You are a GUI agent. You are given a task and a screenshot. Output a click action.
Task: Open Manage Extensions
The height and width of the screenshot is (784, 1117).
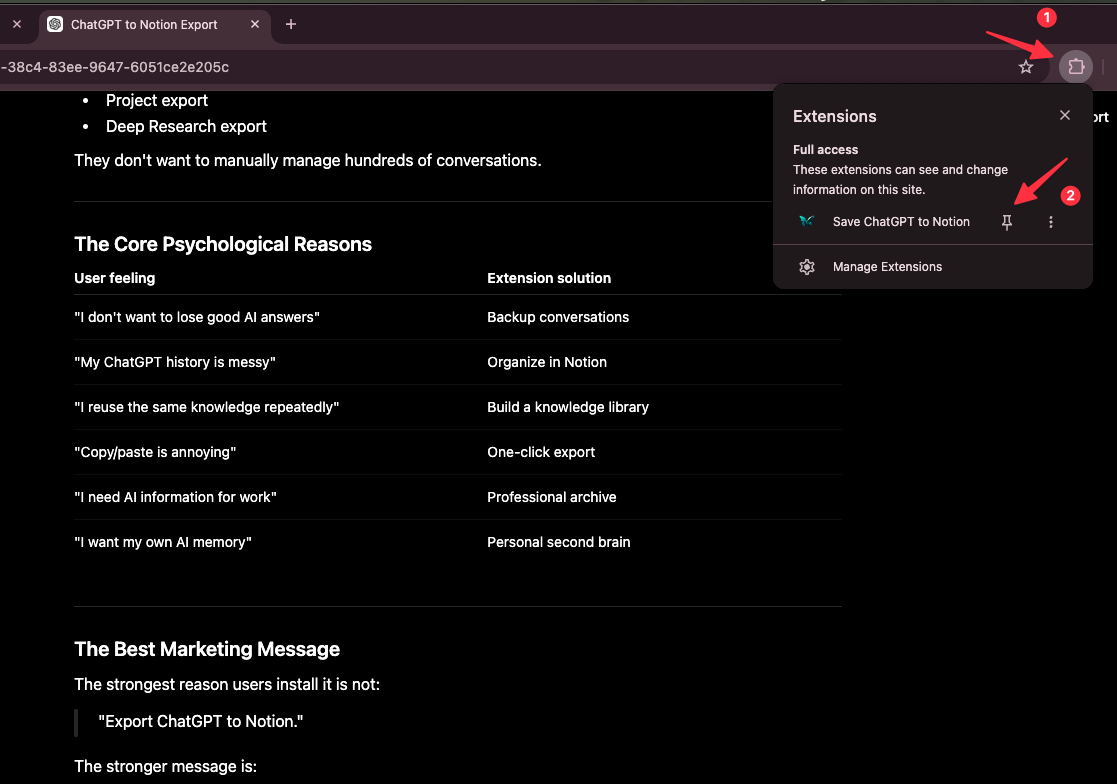(887, 267)
